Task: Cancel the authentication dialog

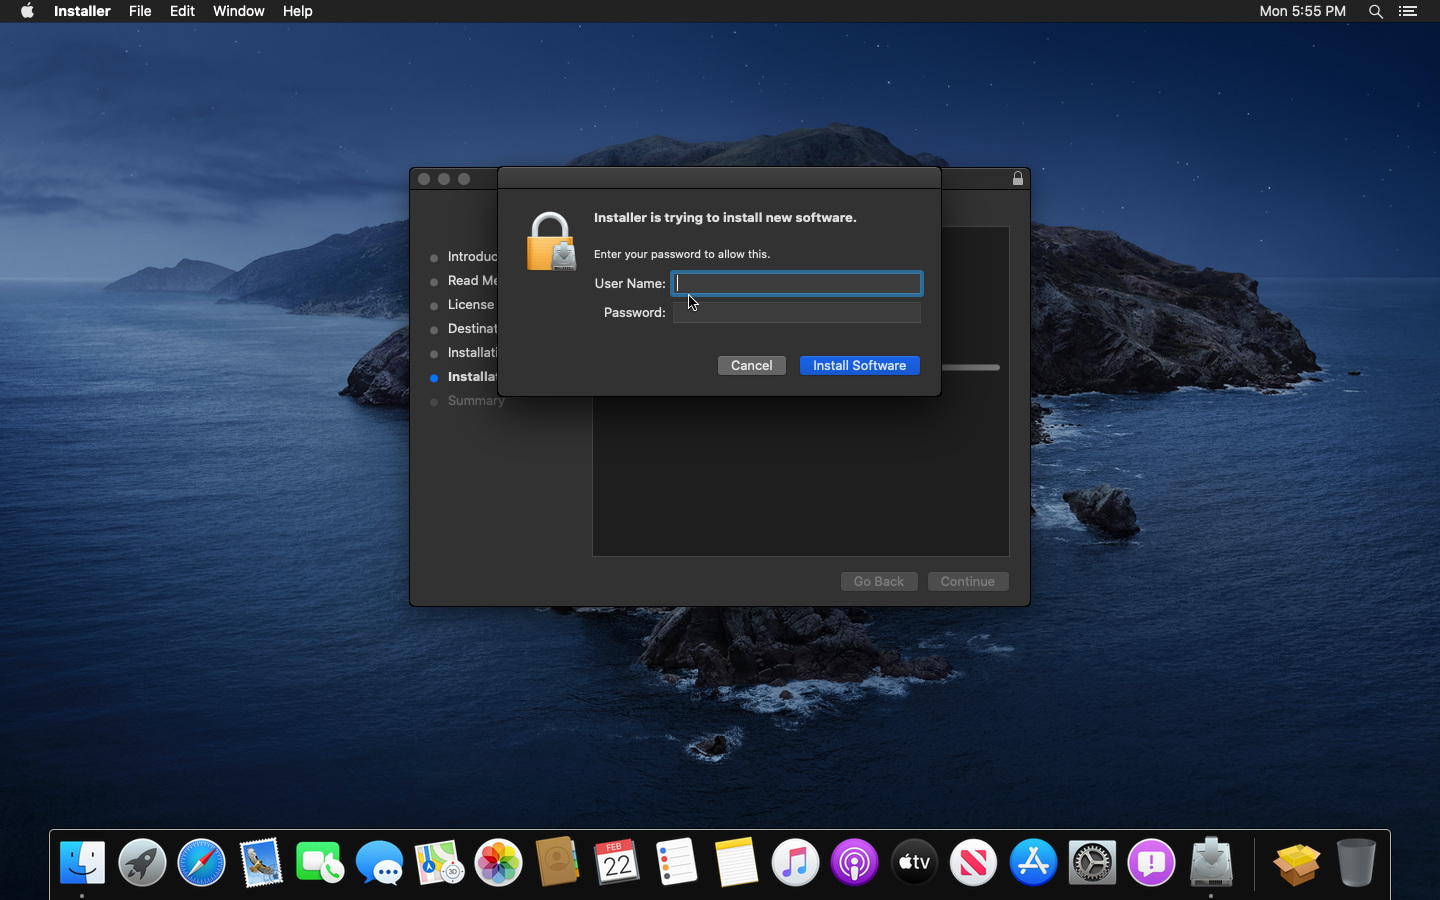Action: 751,366
